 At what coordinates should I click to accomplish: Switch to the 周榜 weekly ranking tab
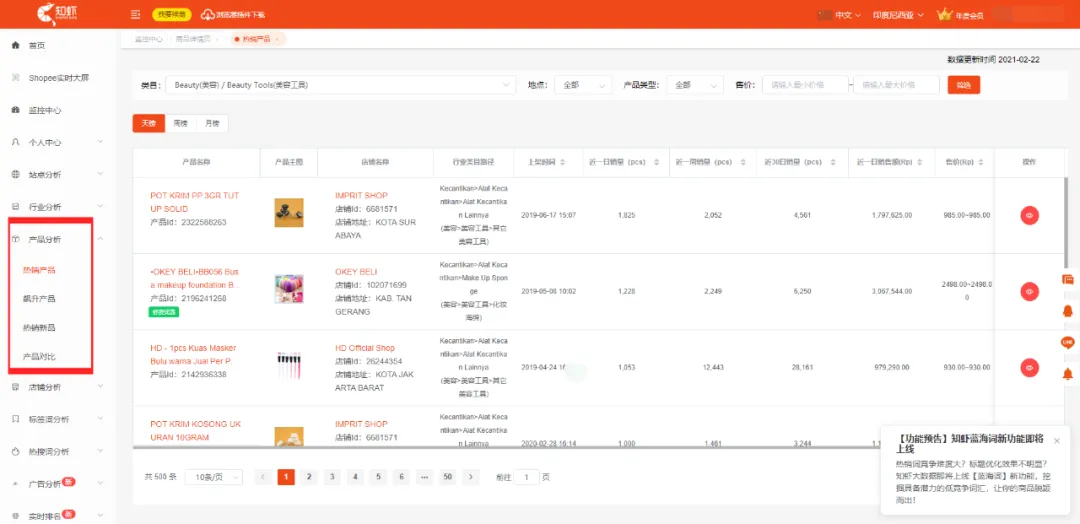[x=180, y=123]
